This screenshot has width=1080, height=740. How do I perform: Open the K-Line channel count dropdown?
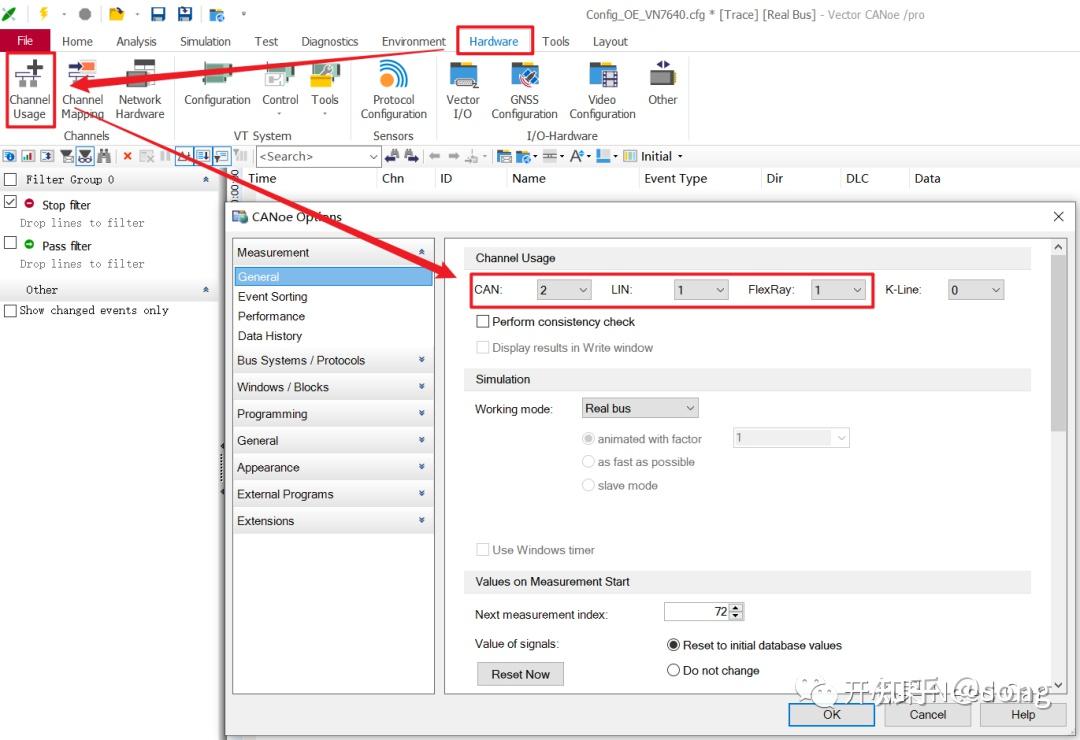pos(976,290)
